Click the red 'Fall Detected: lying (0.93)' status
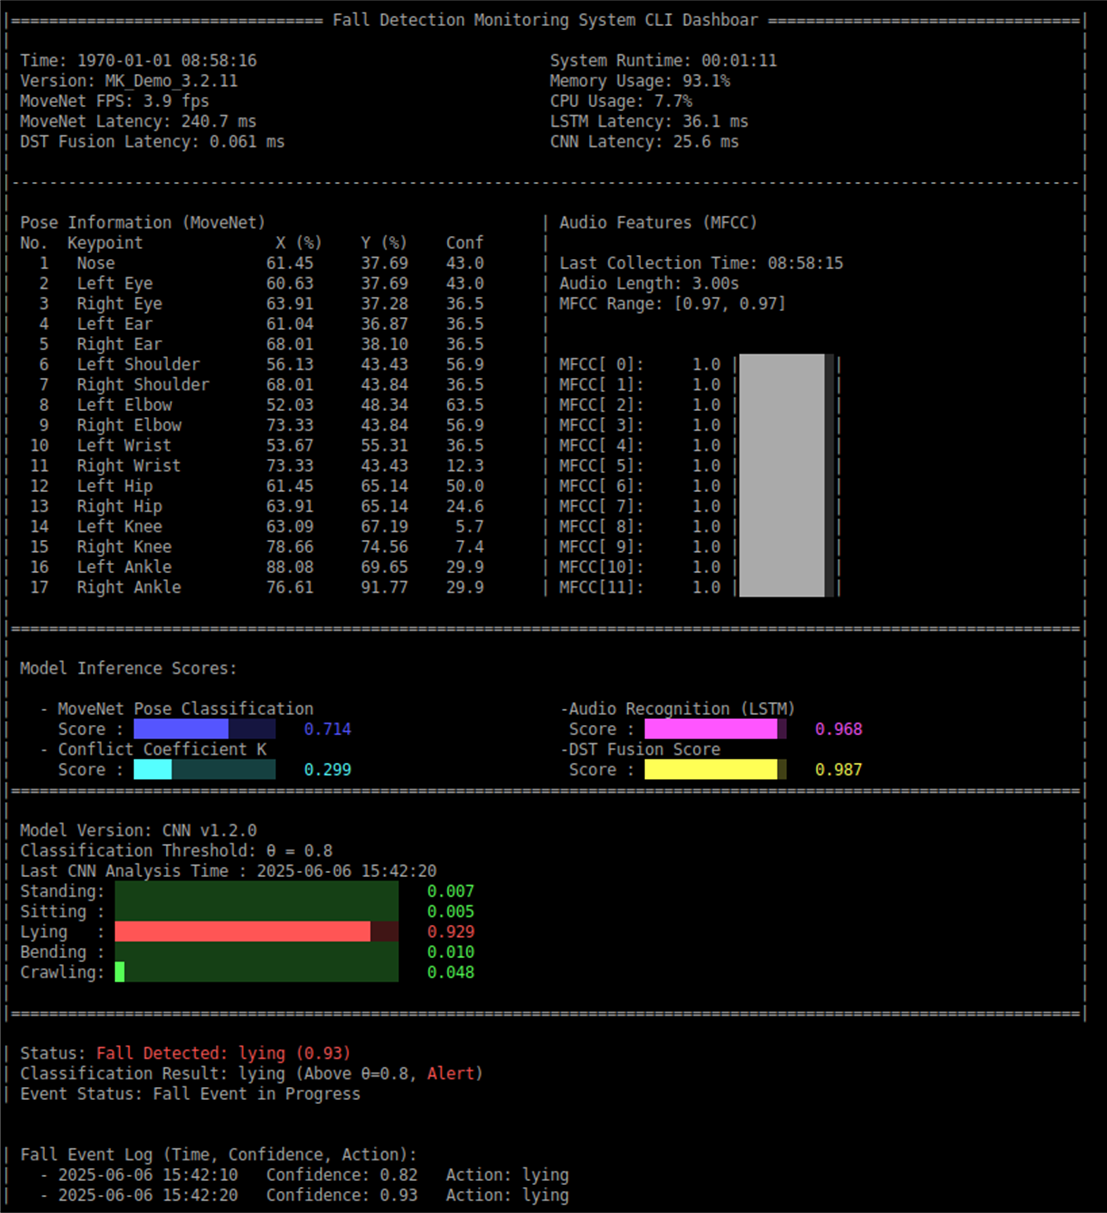The image size is (1107, 1213). pyautogui.click(x=224, y=1053)
